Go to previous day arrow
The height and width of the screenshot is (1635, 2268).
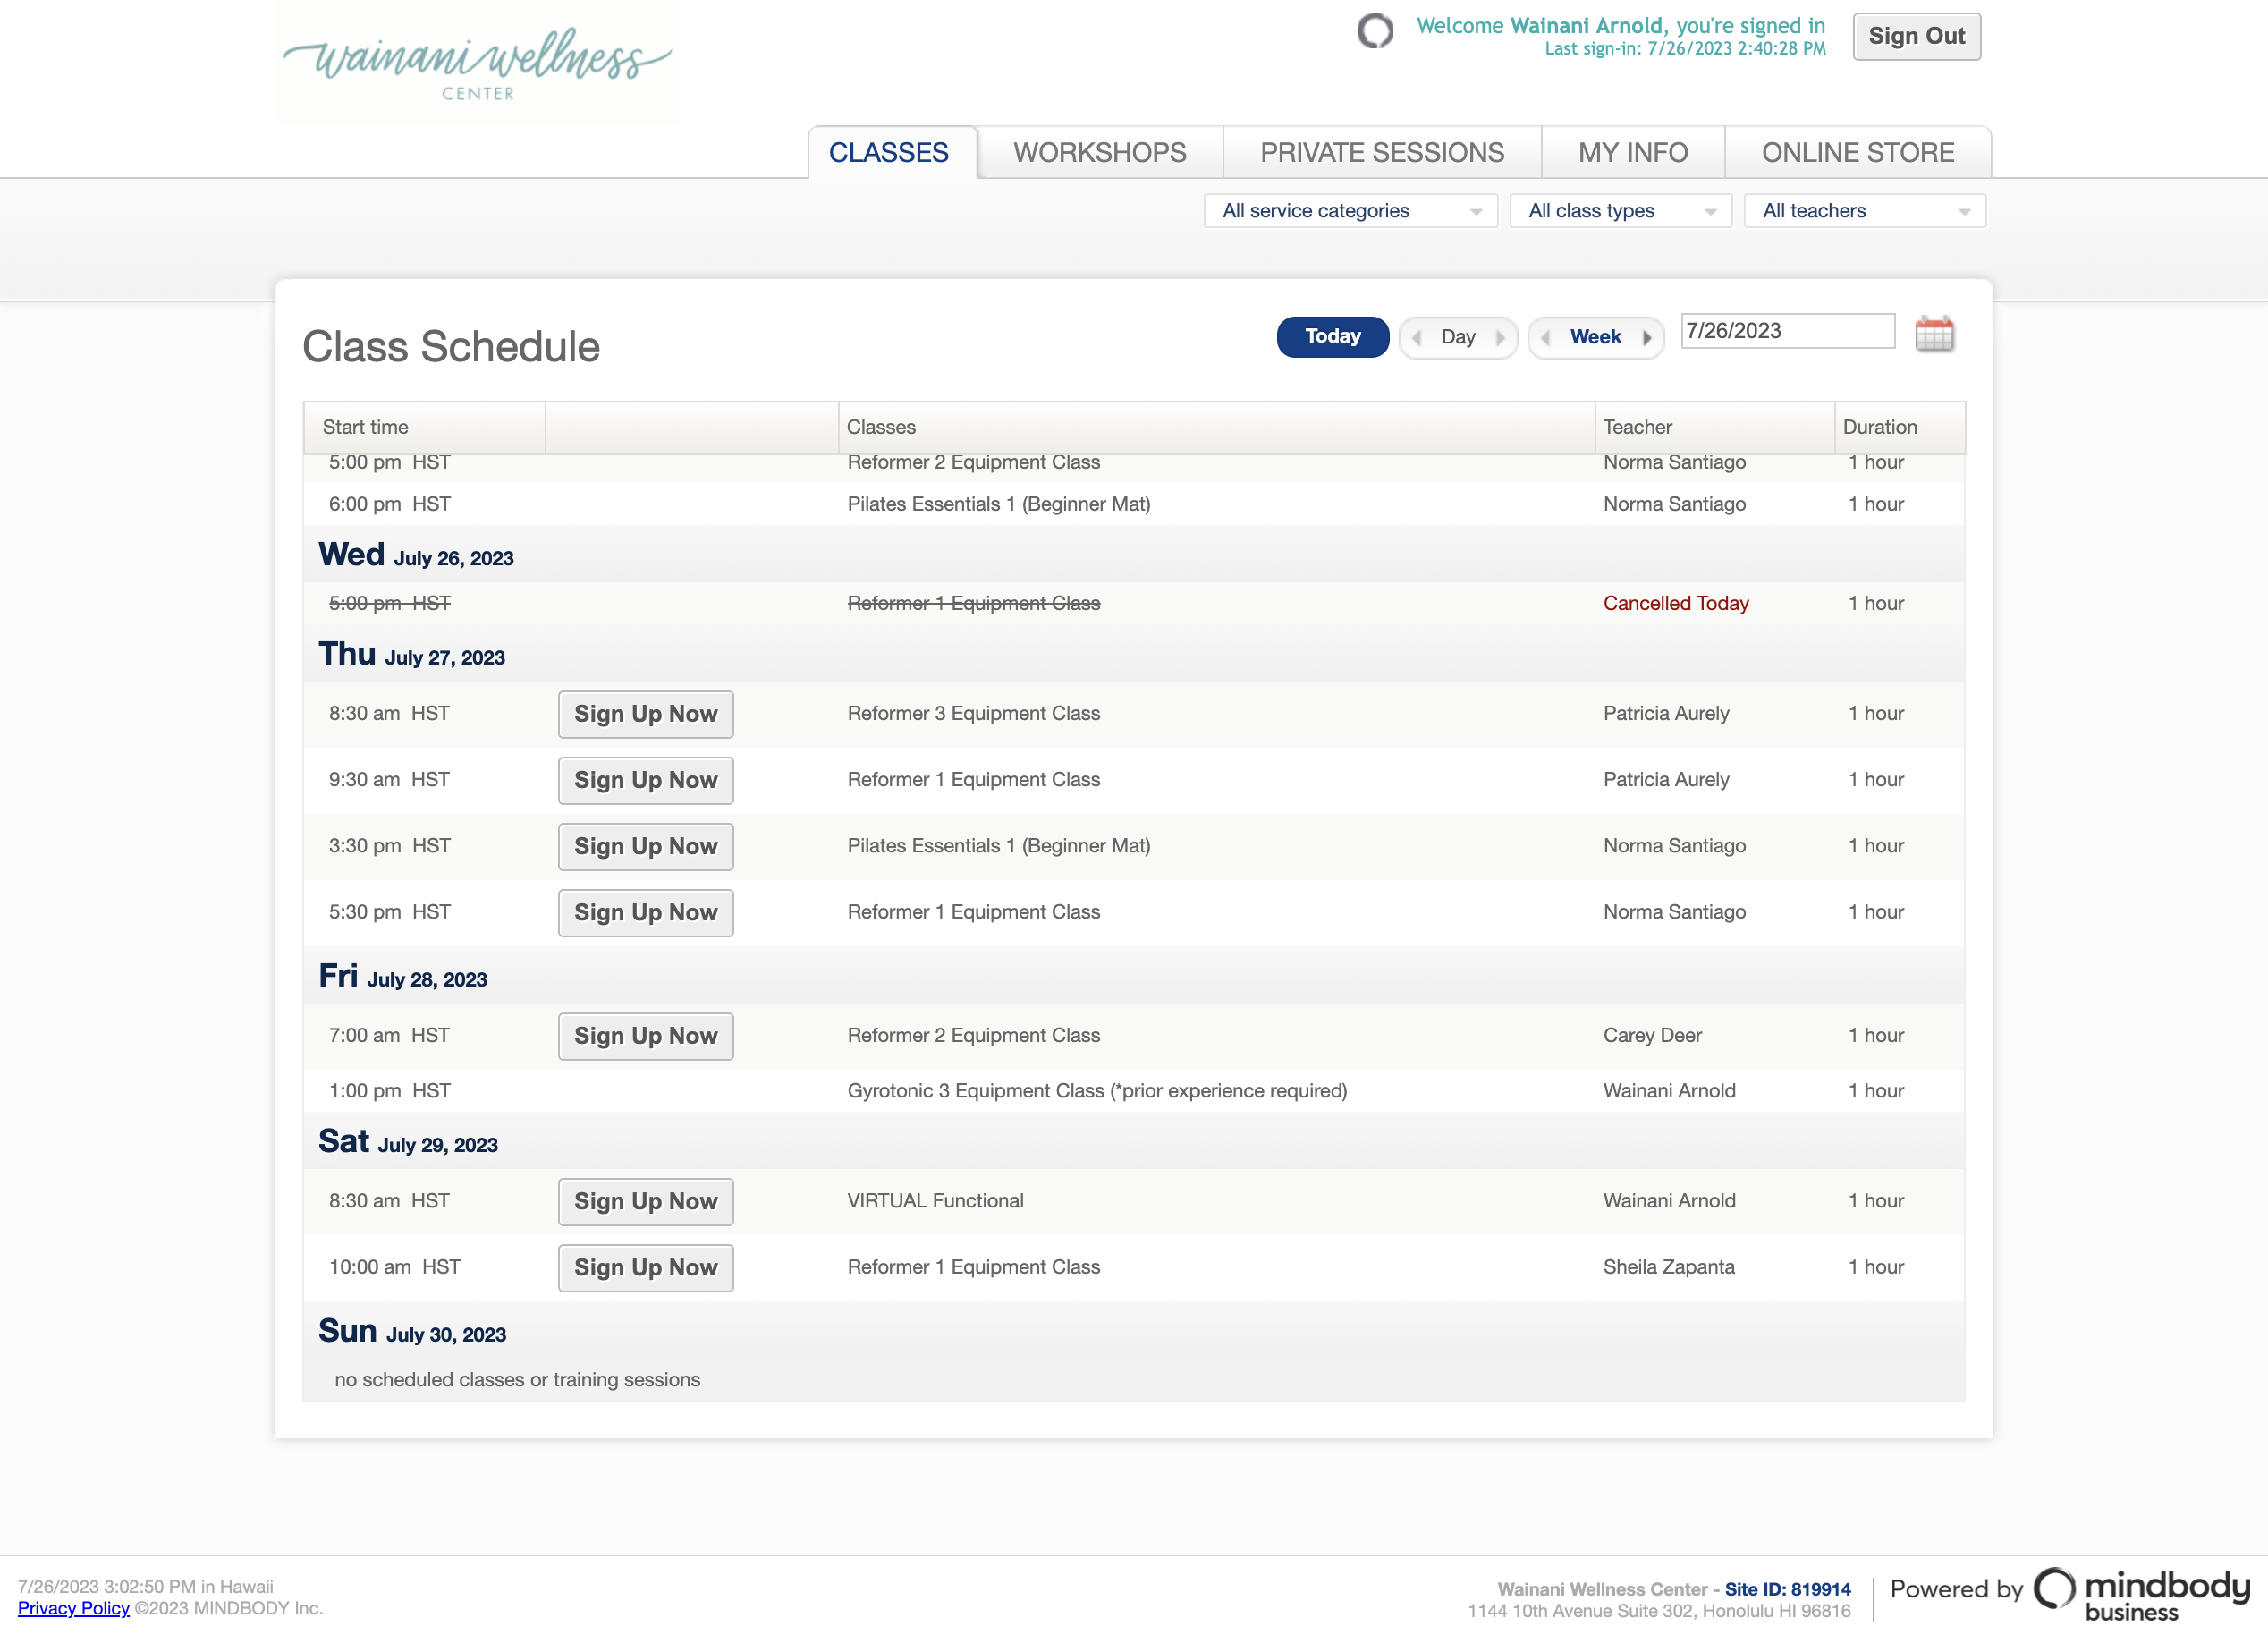click(x=1417, y=337)
